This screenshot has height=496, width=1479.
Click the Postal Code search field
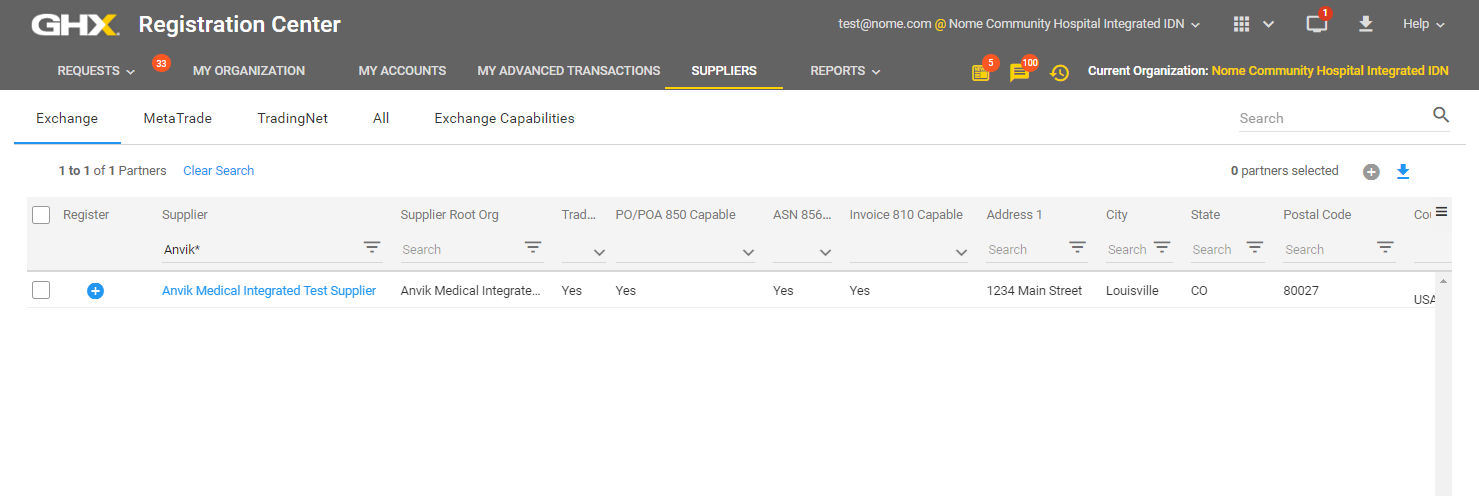coord(1328,250)
